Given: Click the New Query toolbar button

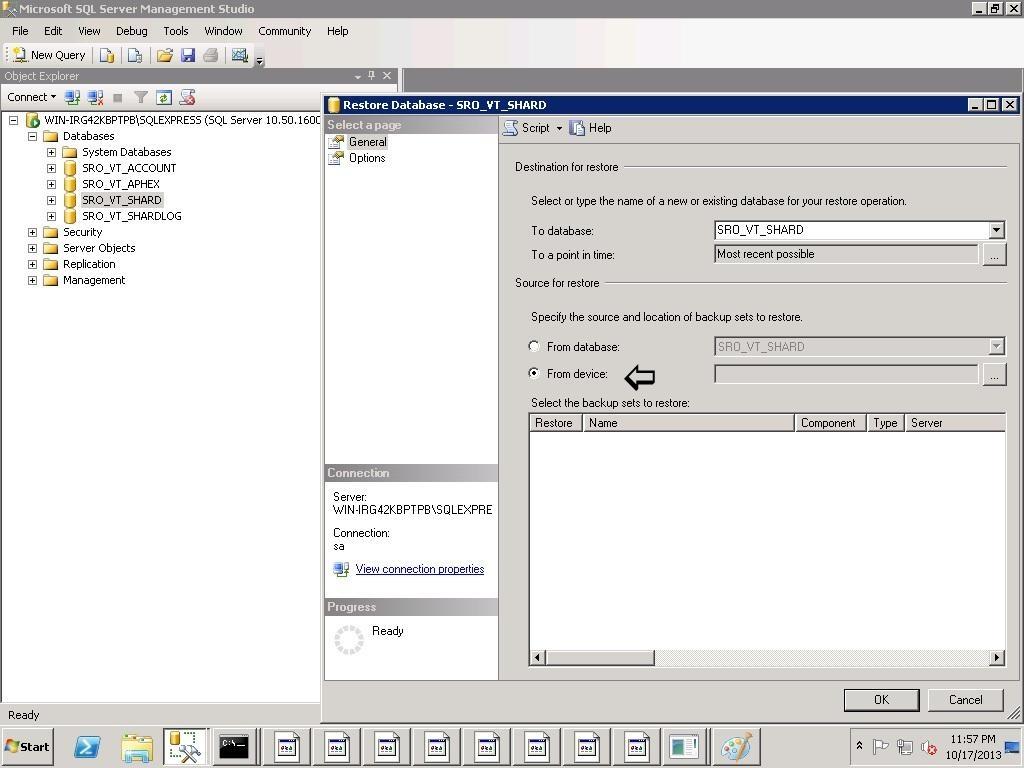Looking at the screenshot, I should coord(49,56).
